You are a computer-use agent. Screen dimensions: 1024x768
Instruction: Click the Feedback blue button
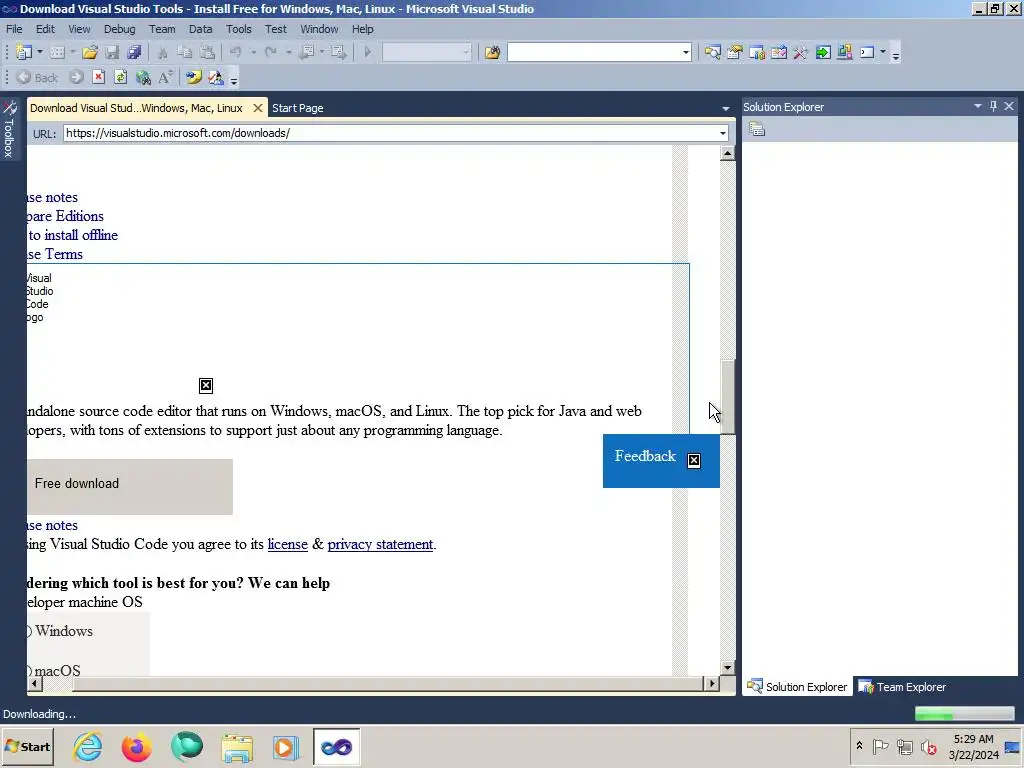click(x=661, y=460)
